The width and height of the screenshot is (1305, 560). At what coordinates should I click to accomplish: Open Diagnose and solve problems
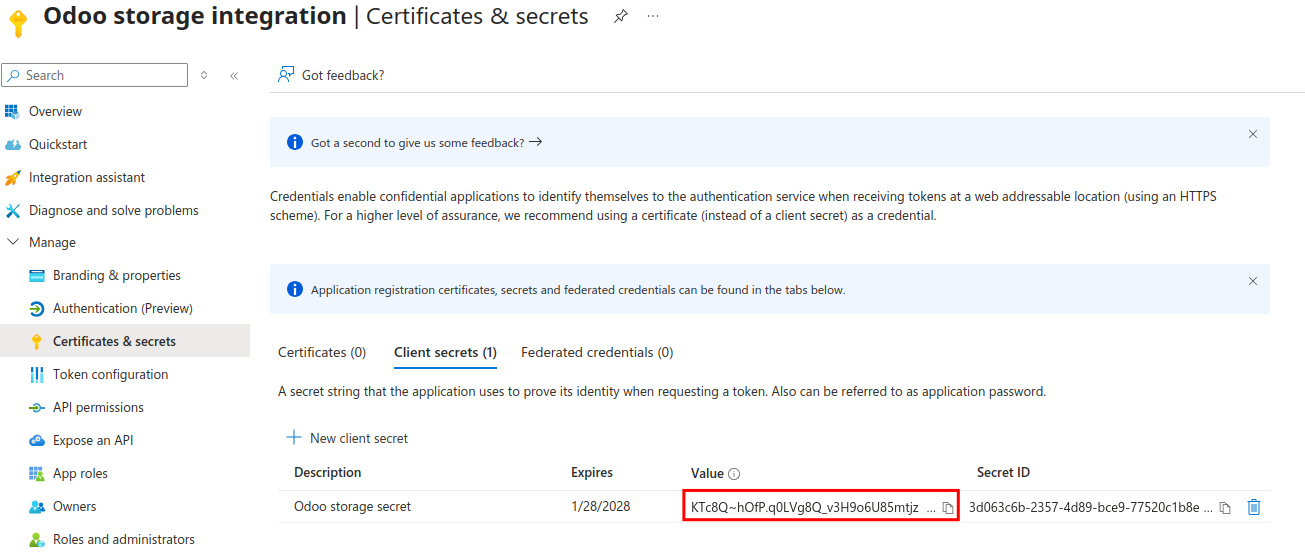(114, 210)
